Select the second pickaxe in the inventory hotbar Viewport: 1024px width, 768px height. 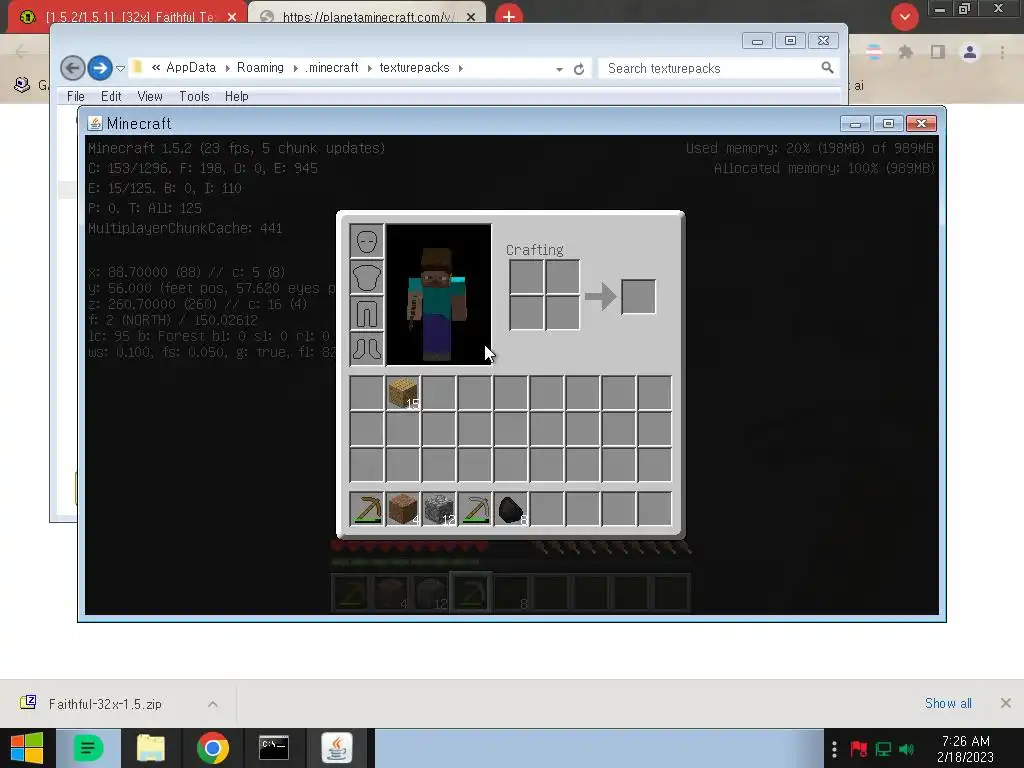click(474, 509)
